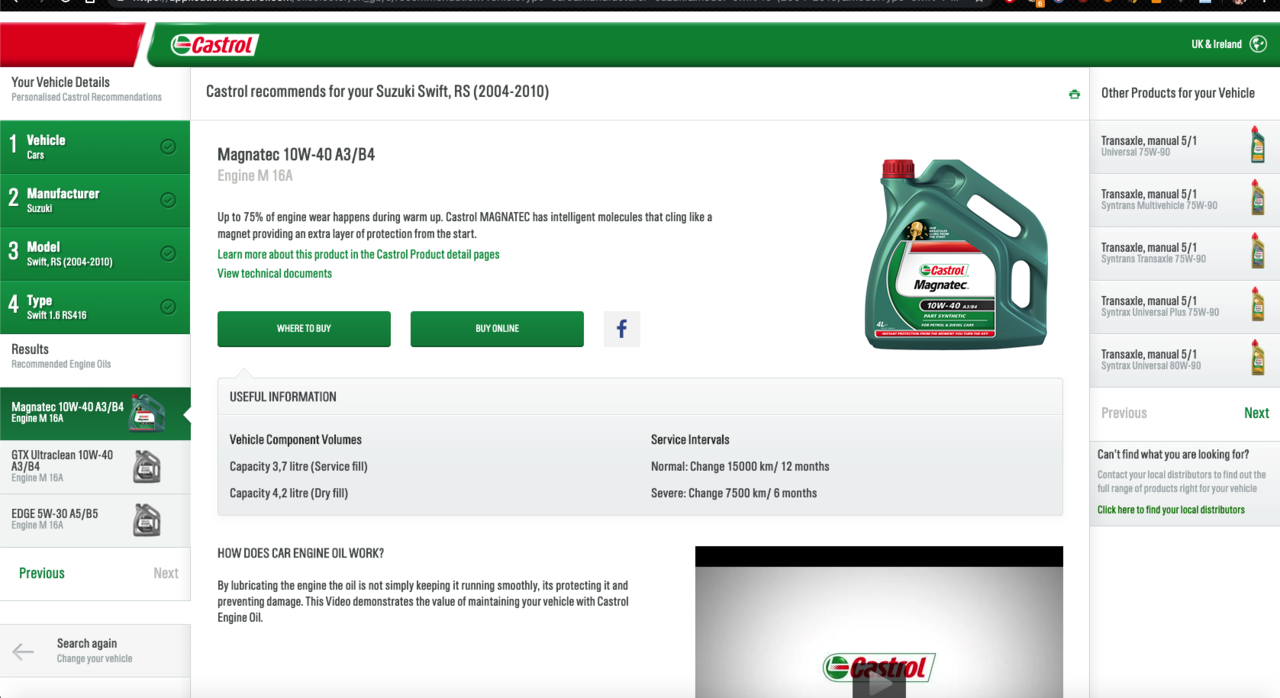Click the Can't find what you are looking for? text

(1173, 455)
